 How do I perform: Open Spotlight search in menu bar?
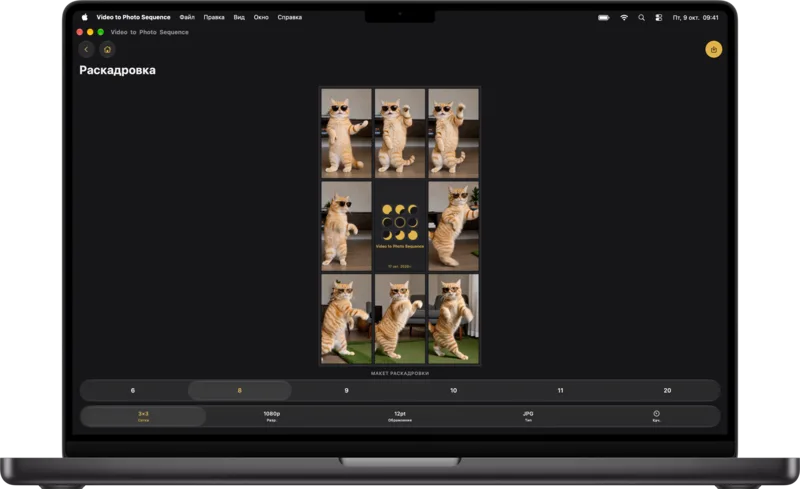pyautogui.click(x=641, y=17)
